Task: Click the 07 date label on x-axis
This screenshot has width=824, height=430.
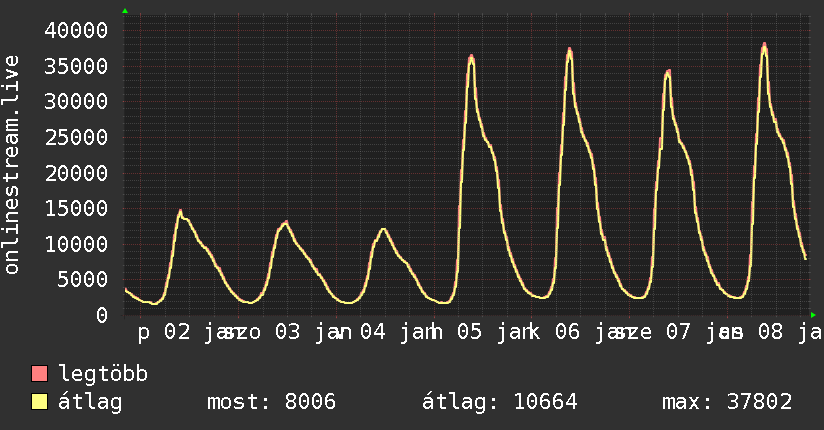Action: [x=678, y=332]
